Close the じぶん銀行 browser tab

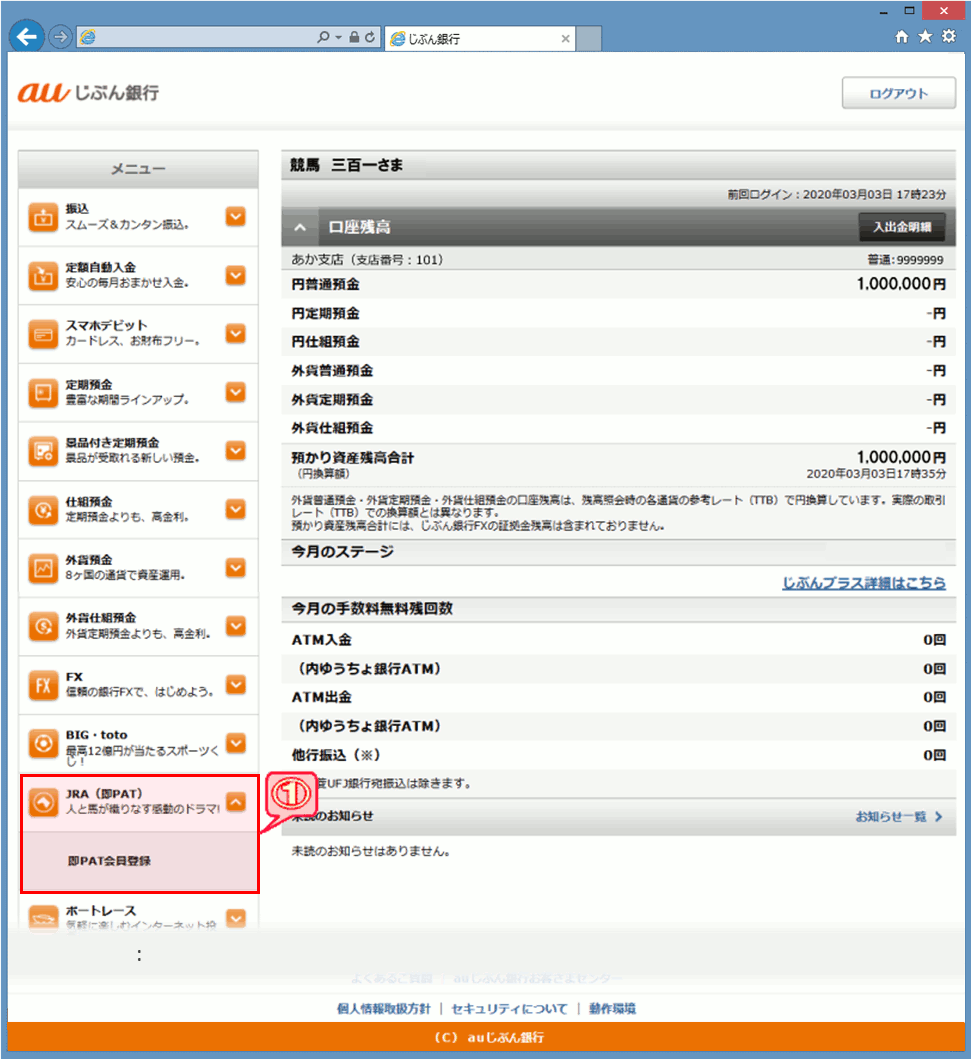point(565,39)
